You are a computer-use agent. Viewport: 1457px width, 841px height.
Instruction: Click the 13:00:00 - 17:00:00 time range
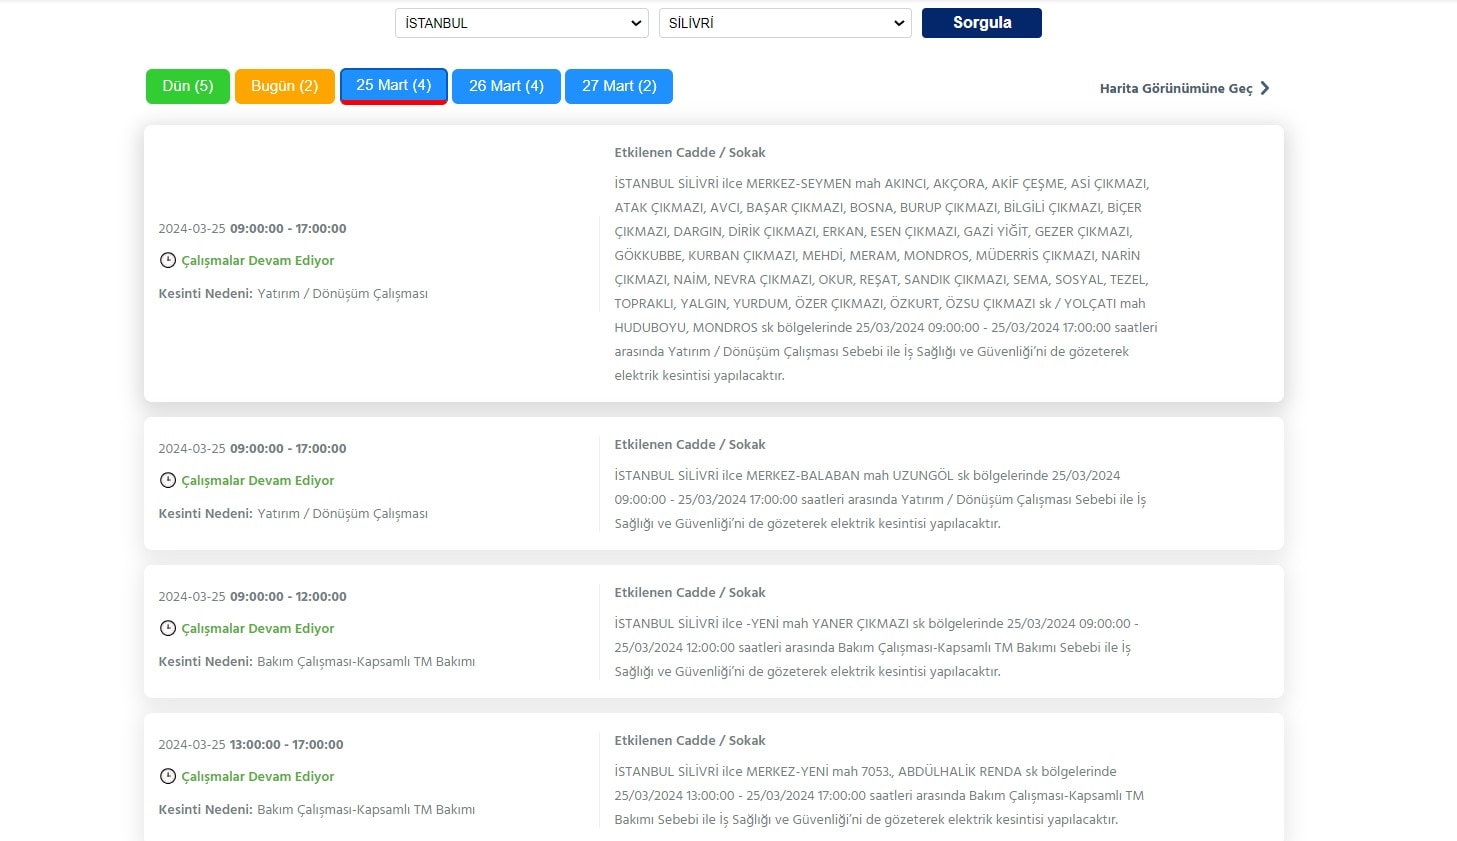coord(286,744)
